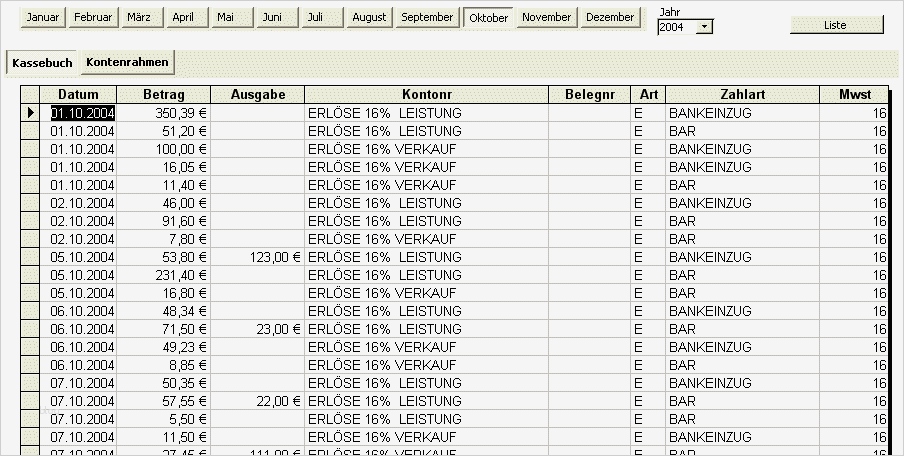Click Kontonr cell in the 350,39 € row
This screenshot has height=456, width=904.
427,113
